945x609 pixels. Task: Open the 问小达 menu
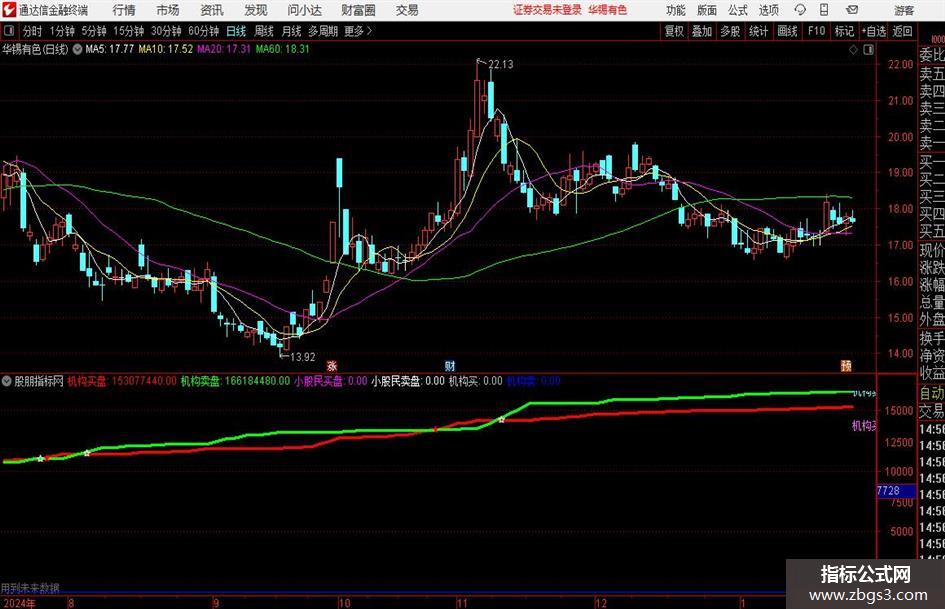tap(304, 10)
